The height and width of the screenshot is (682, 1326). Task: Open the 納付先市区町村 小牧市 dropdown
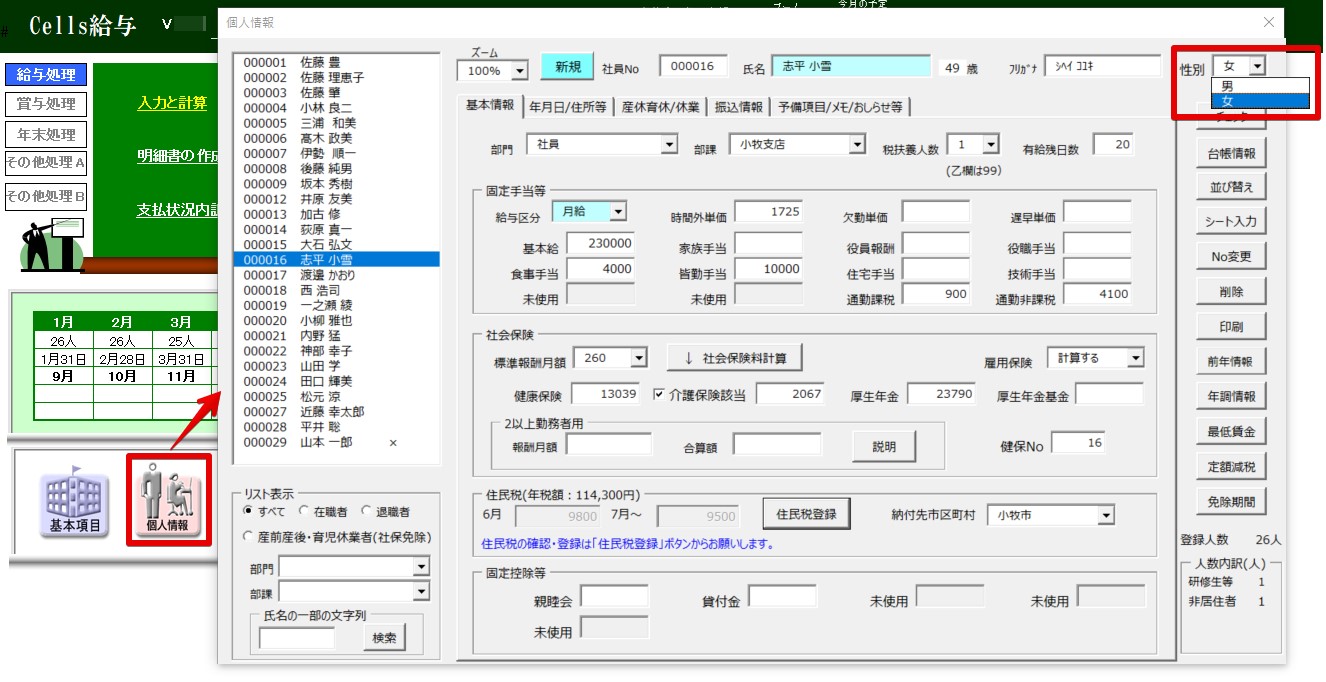click(1104, 515)
